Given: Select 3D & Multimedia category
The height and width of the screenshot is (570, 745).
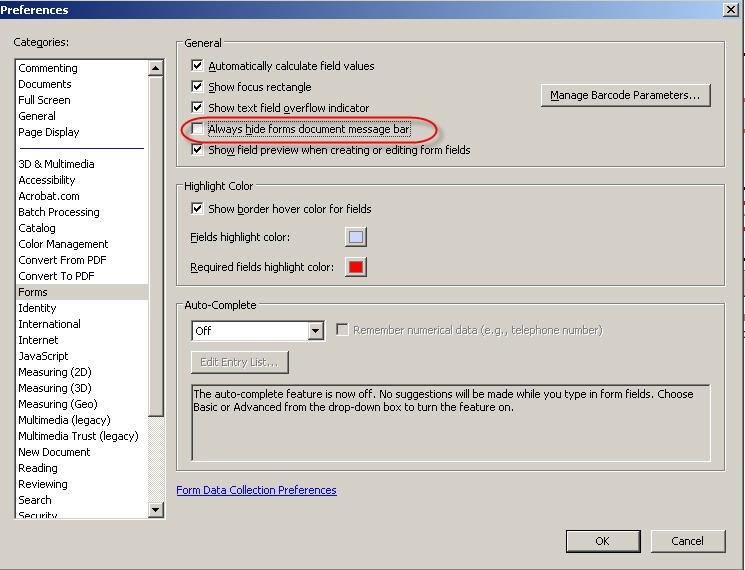Looking at the screenshot, I should [x=56, y=164].
